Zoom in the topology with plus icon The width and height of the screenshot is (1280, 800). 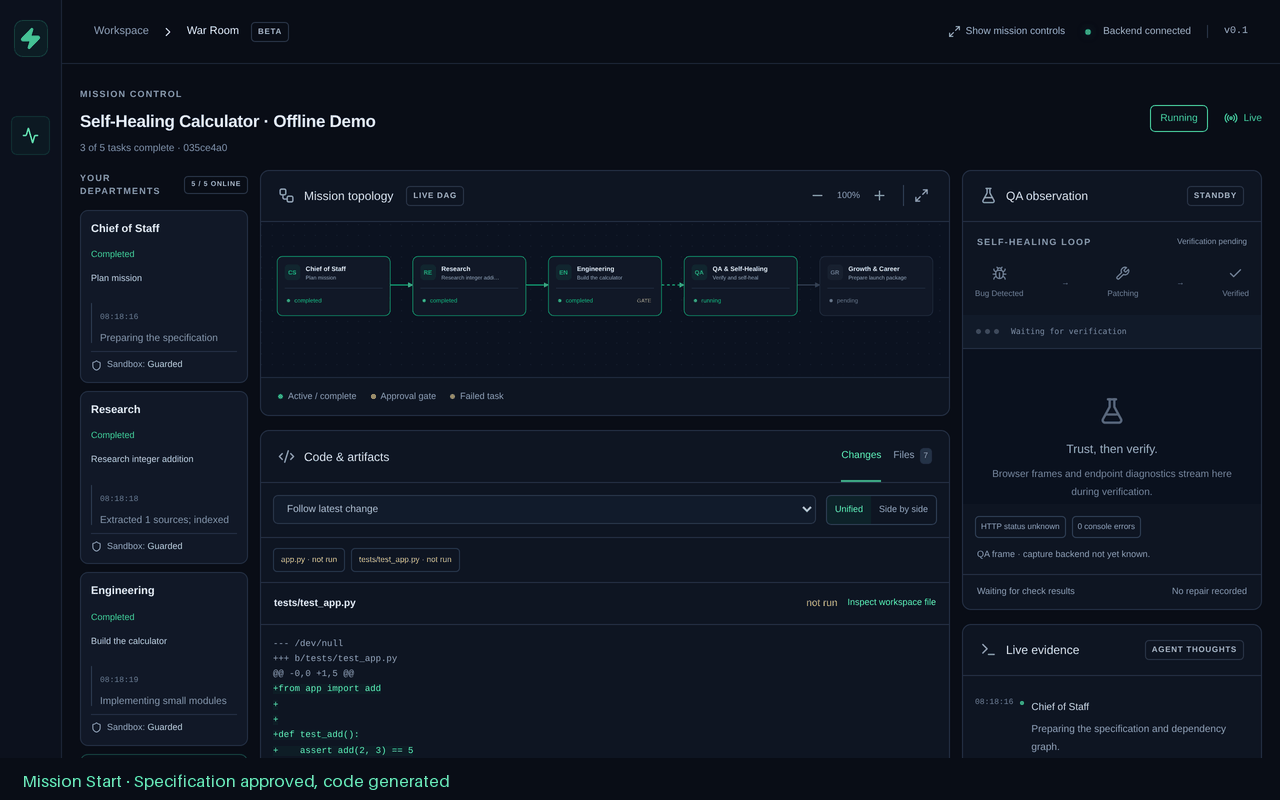click(x=880, y=196)
